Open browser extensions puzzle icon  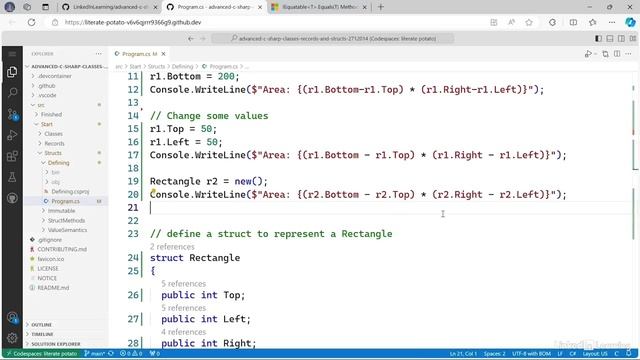[x=552, y=22]
